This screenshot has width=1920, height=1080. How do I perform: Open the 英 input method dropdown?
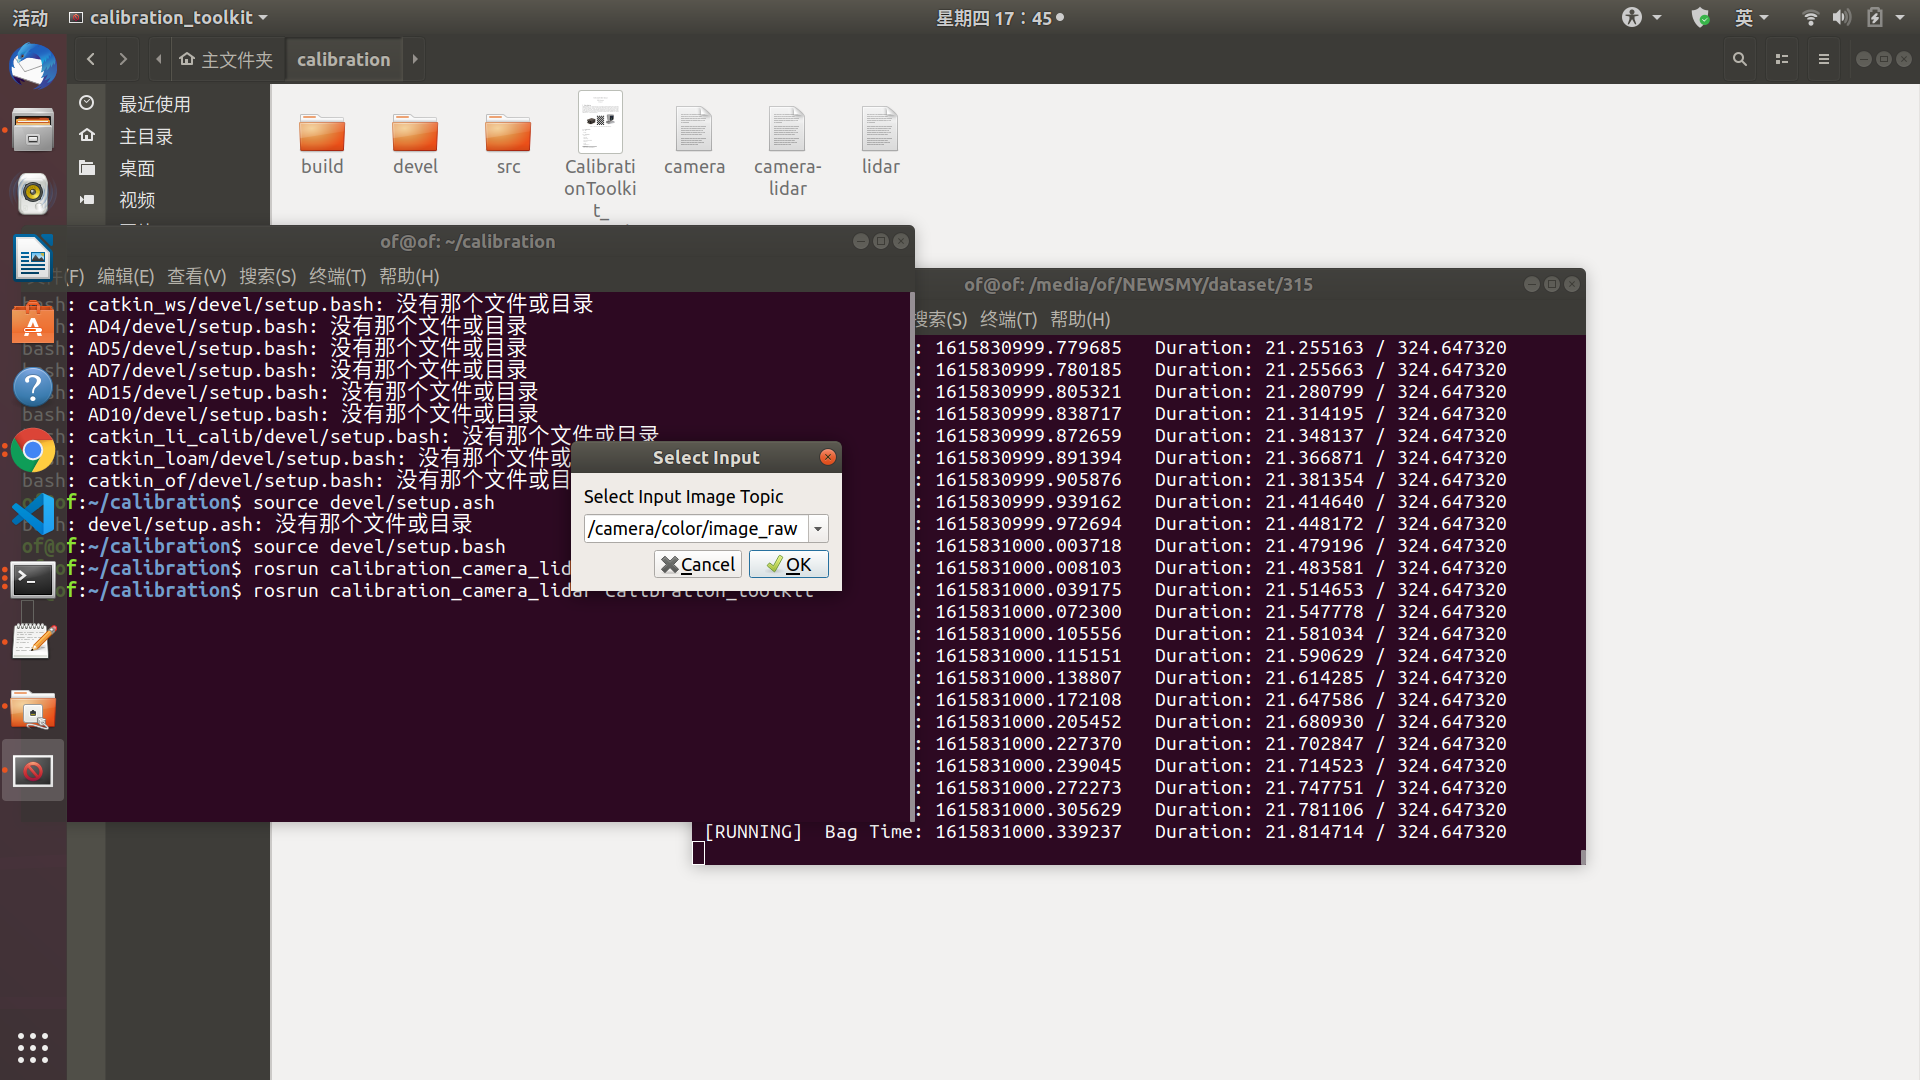click(1752, 17)
